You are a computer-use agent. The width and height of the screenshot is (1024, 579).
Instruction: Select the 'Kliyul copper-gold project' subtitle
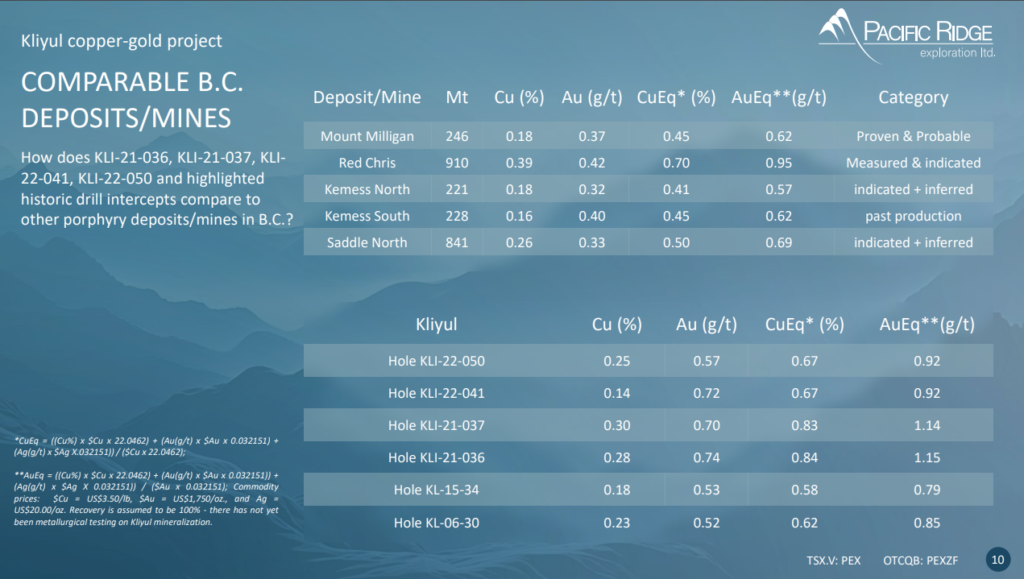coord(121,40)
